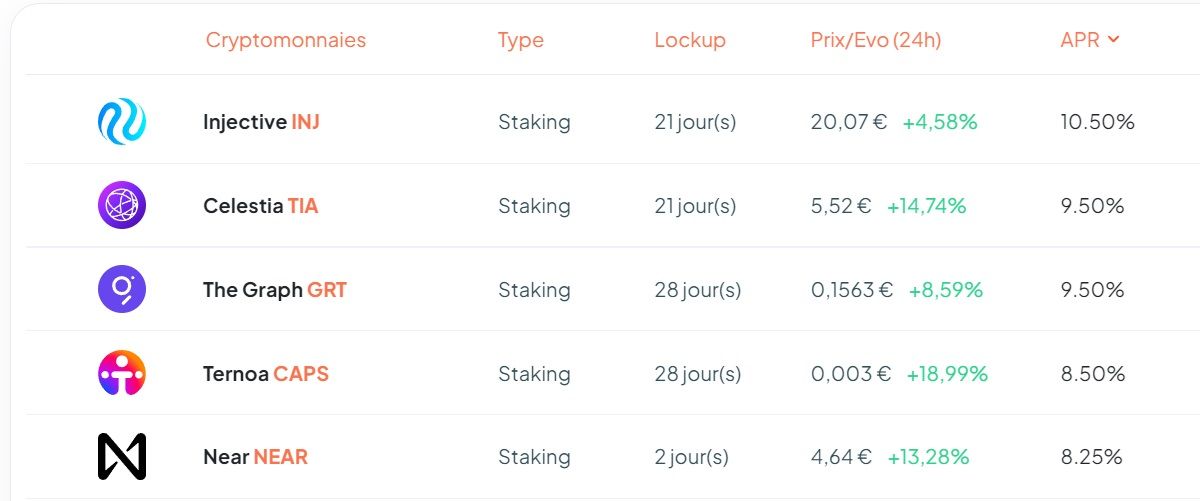The width and height of the screenshot is (1200, 501).
Task: Sort by APR using the chevron arrow
Action: coord(1114,40)
